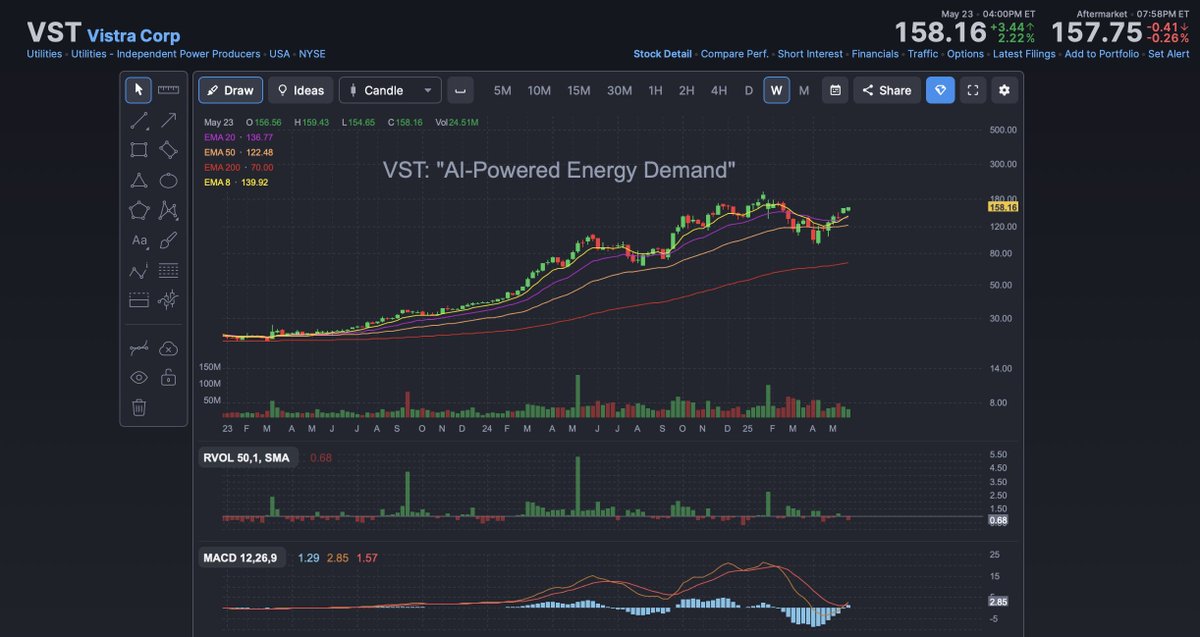This screenshot has height=637, width=1200.
Task: Click the trash icon to delete drawings
Action: [139, 407]
